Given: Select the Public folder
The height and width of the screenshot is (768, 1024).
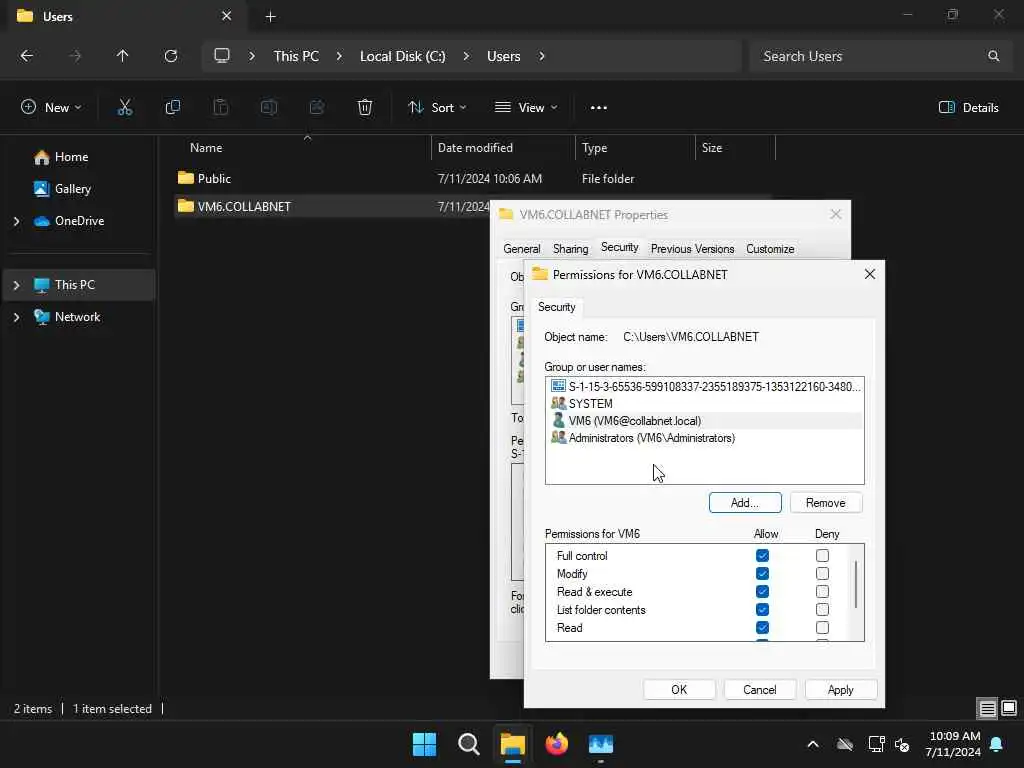Looking at the screenshot, I should point(473,178).
